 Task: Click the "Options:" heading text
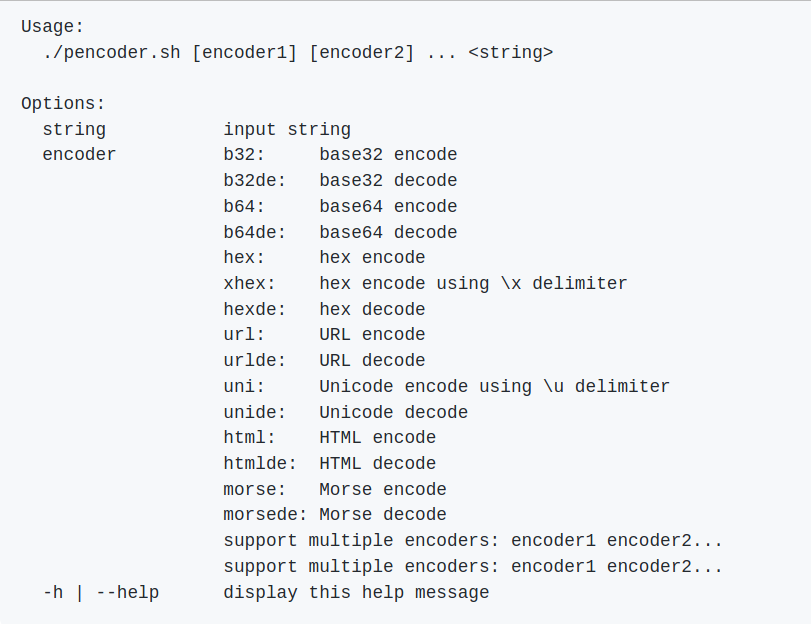coord(63,104)
